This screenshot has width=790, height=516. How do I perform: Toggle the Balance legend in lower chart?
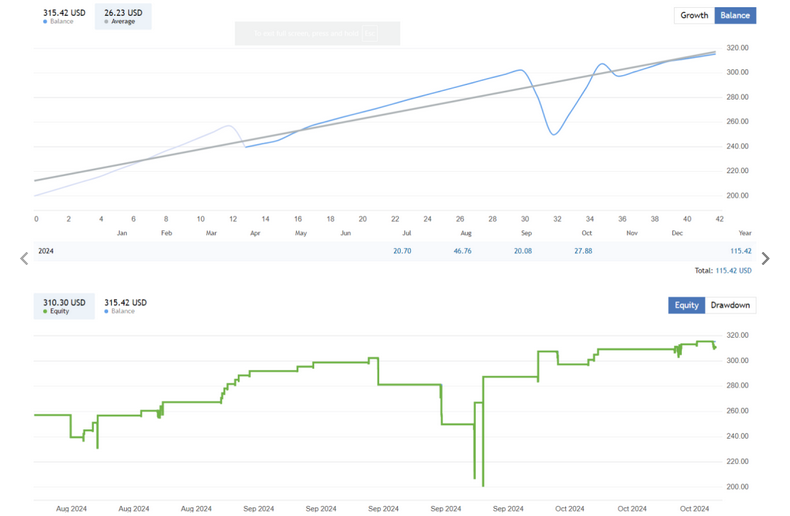(125, 306)
